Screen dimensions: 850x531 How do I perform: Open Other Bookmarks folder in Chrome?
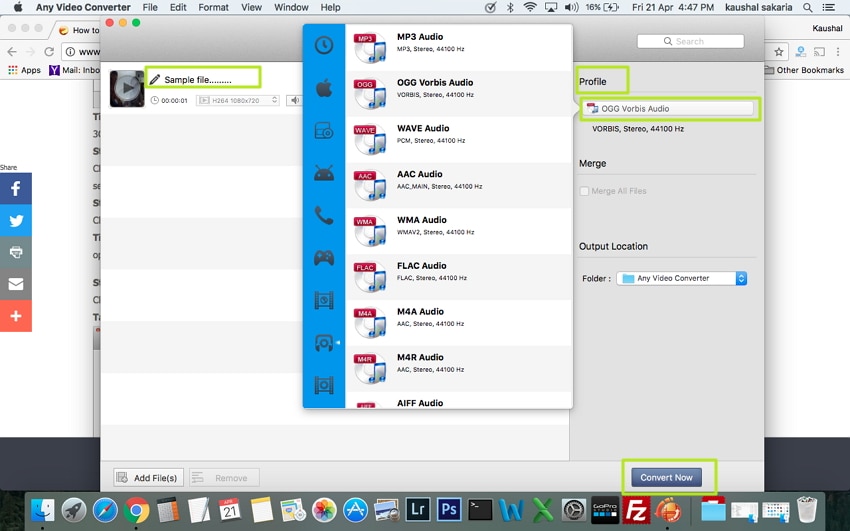tap(804, 70)
